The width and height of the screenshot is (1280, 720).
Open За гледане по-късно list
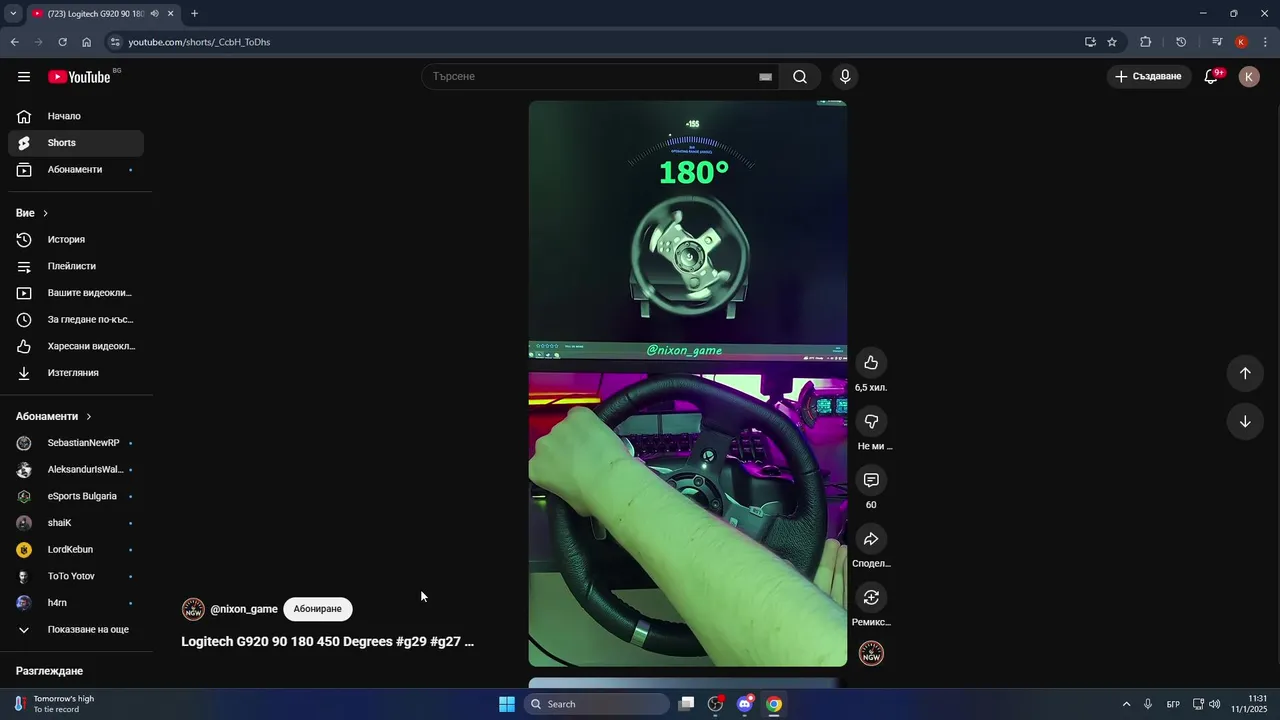pyautogui.click(x=76, y=320)
